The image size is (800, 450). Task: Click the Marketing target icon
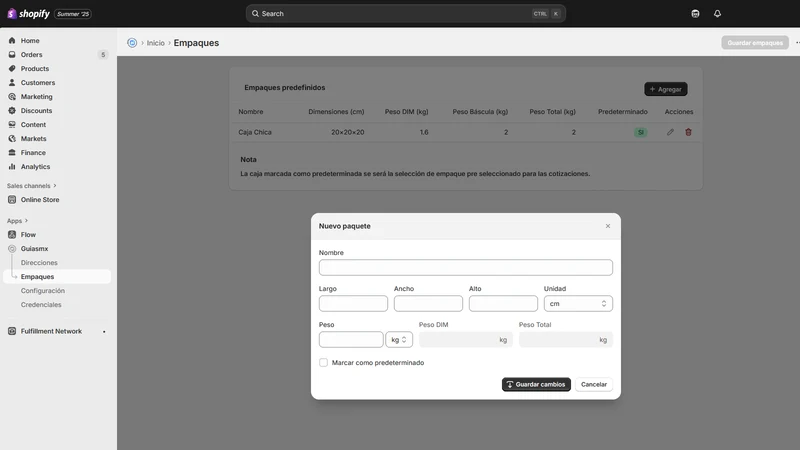pos(12,96)
